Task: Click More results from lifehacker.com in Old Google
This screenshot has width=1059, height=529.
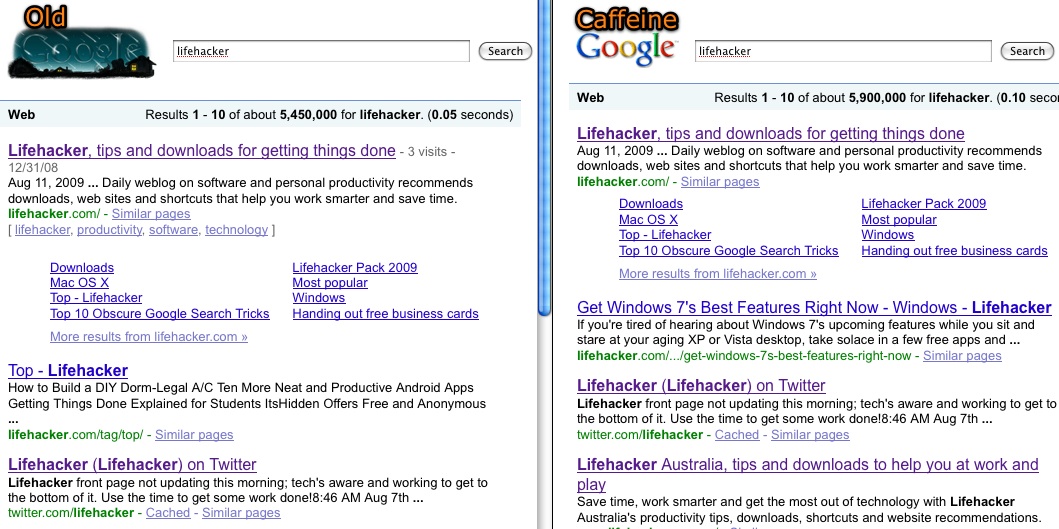Action: 149,336
